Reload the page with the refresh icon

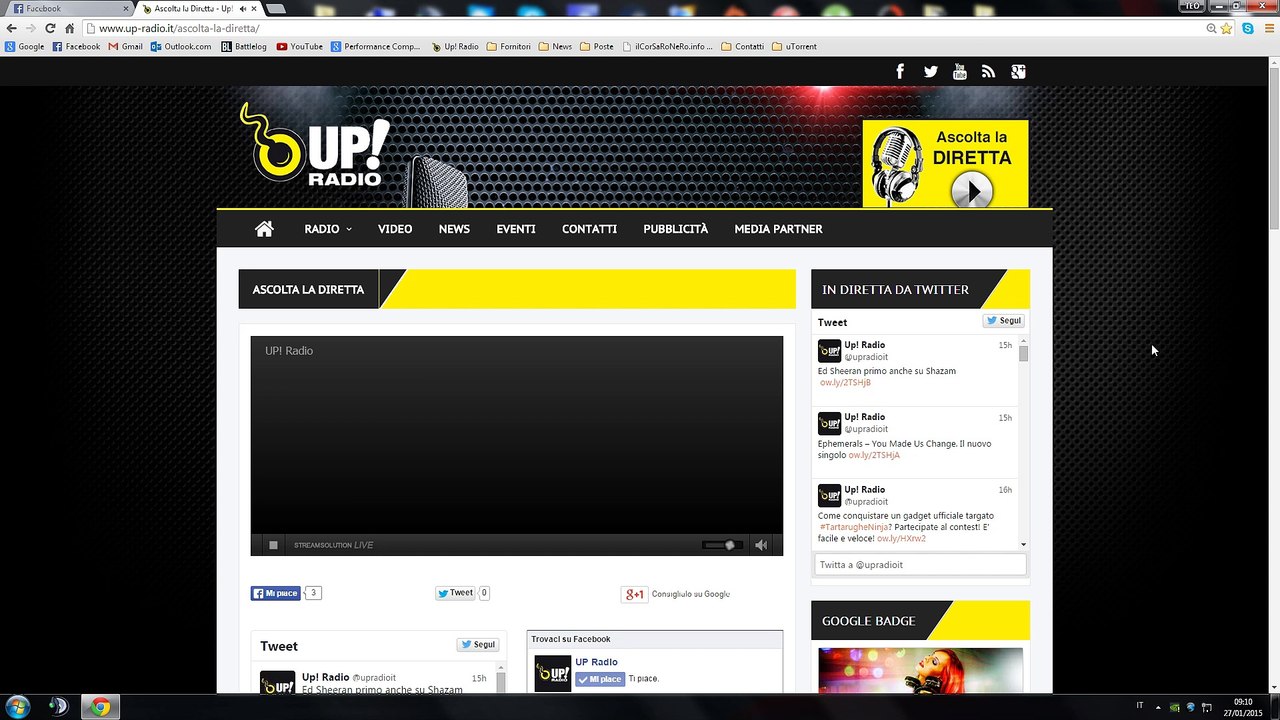pos(50,29)
